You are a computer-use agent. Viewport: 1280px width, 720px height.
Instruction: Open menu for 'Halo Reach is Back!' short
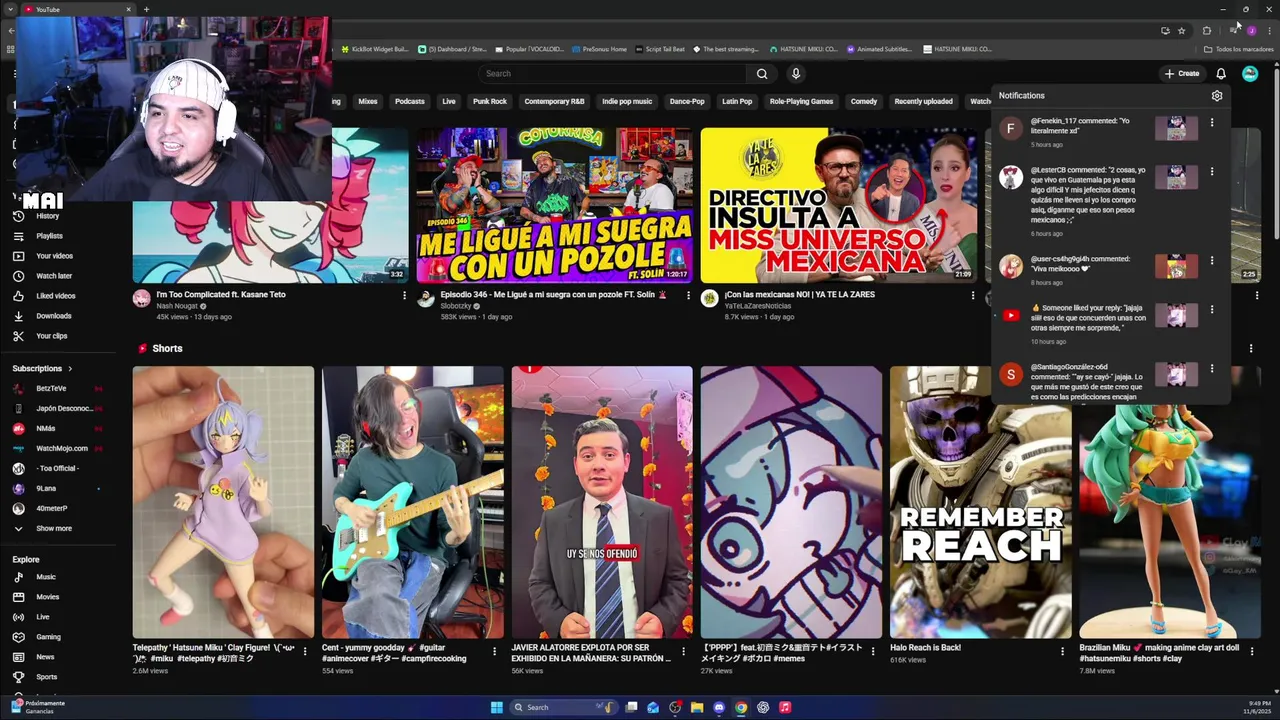[1062, 651]
